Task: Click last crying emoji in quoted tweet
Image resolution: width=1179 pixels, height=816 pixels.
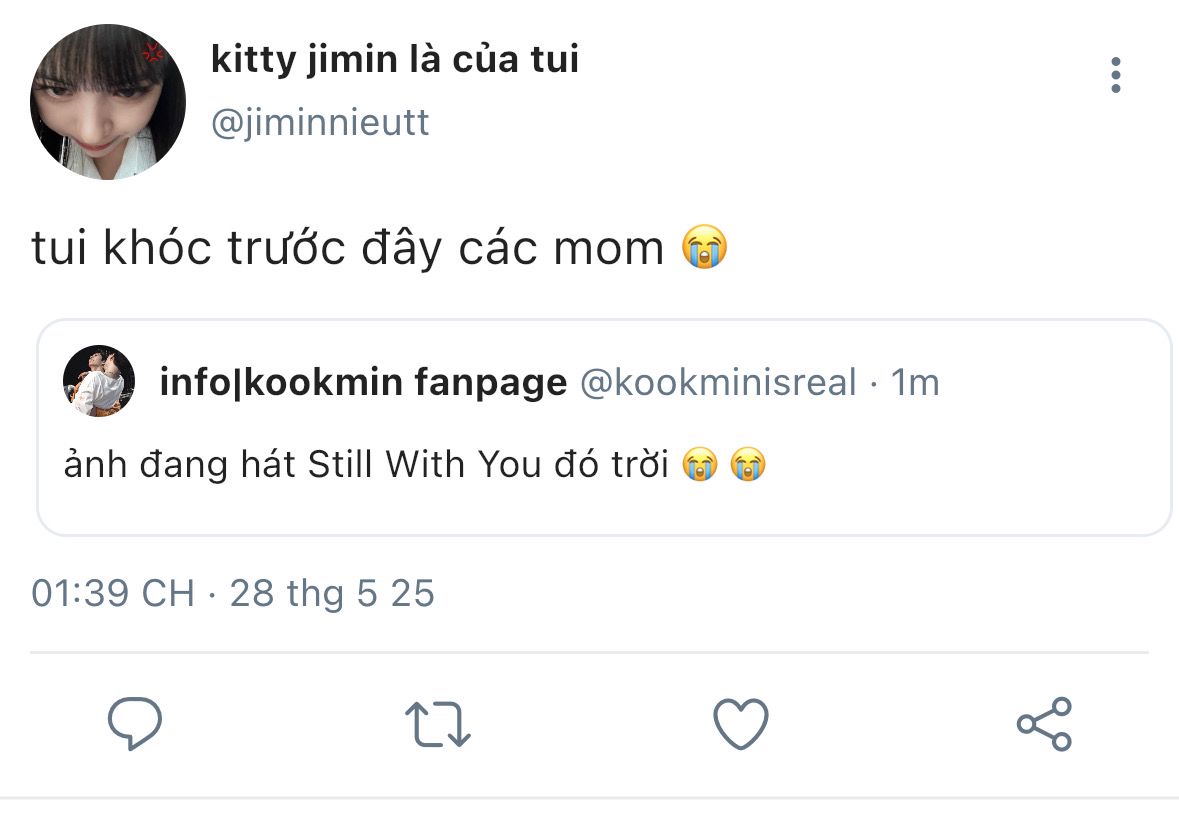Action: click(748, 465)
